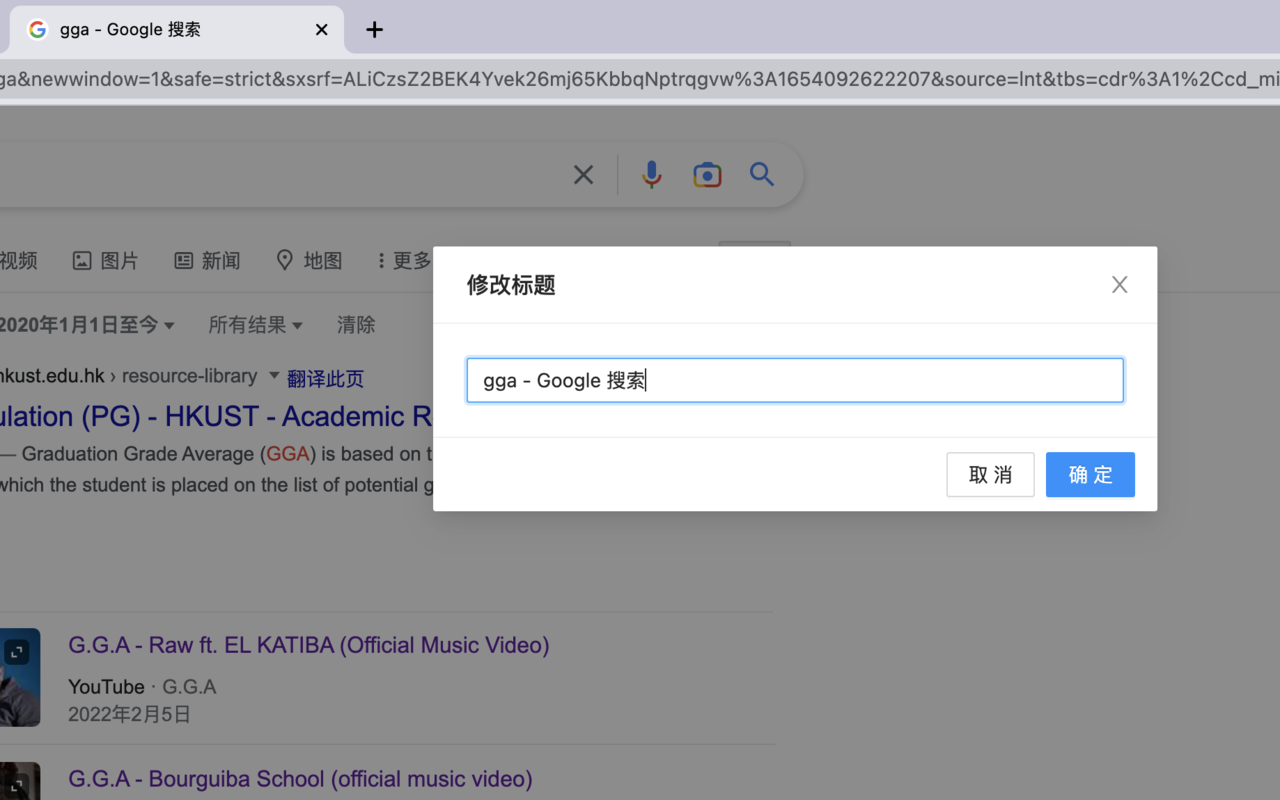This screenshot has height=800, width=1280.
Task: Switch to 地图 maps results tab
Action: [309, 261]
